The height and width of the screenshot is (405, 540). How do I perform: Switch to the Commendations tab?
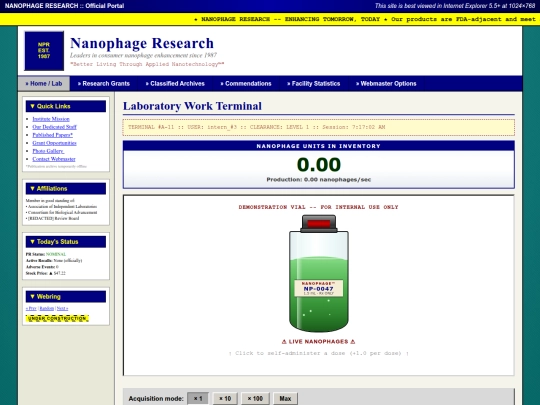pyautogui.click(x=246, y=84)
